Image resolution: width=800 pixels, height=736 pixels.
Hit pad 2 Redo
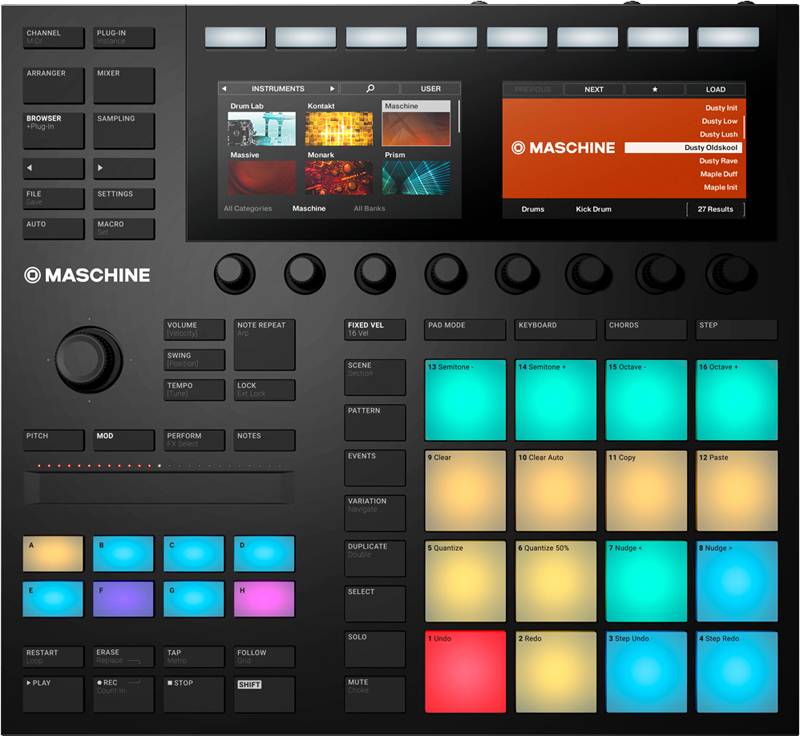pos(556,672)
